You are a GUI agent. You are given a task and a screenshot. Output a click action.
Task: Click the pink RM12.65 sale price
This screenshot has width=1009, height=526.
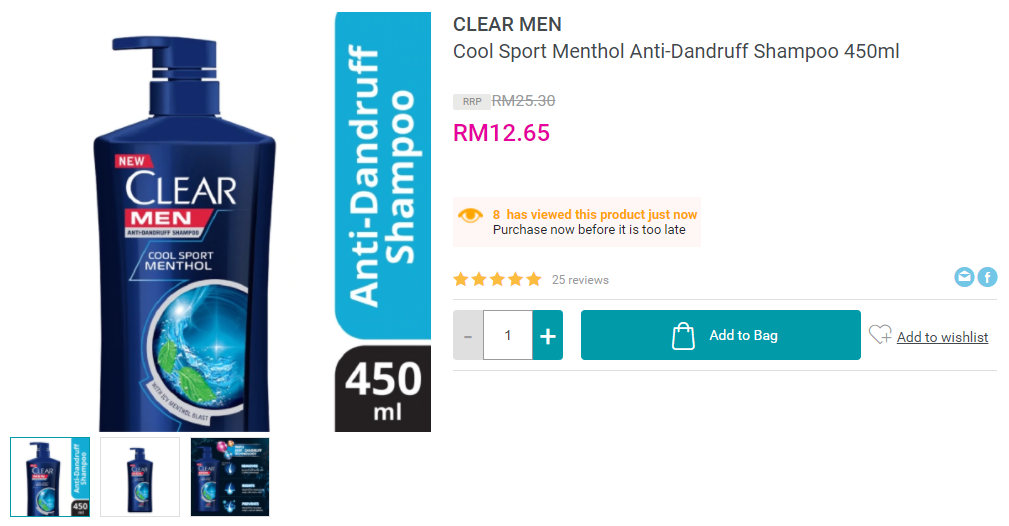[501, 133]
